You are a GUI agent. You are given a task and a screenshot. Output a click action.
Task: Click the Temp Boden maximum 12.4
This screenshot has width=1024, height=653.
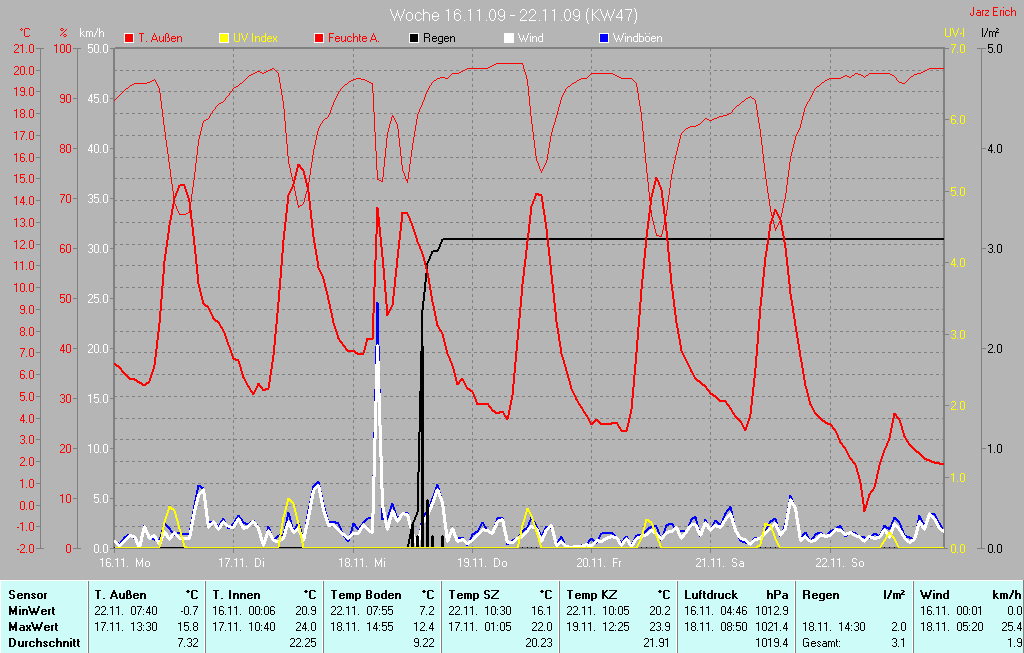(x=424, y=627)
